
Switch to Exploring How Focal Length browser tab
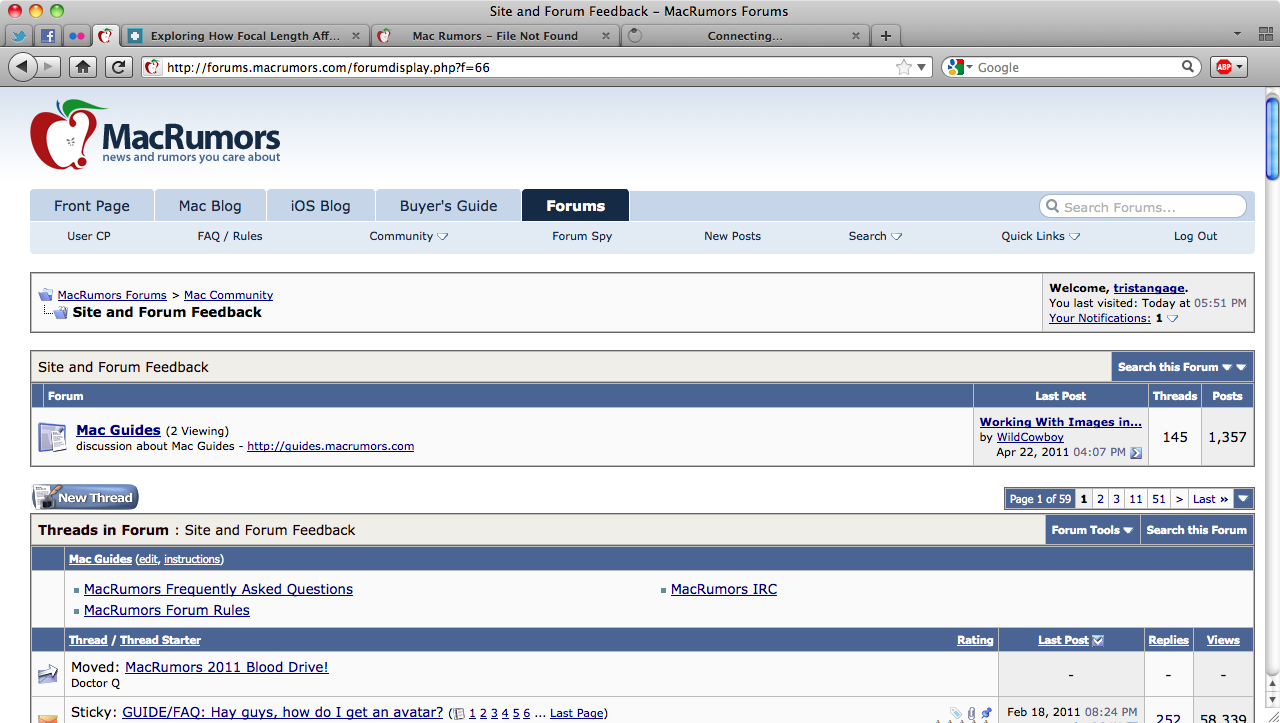click(245, 36)
